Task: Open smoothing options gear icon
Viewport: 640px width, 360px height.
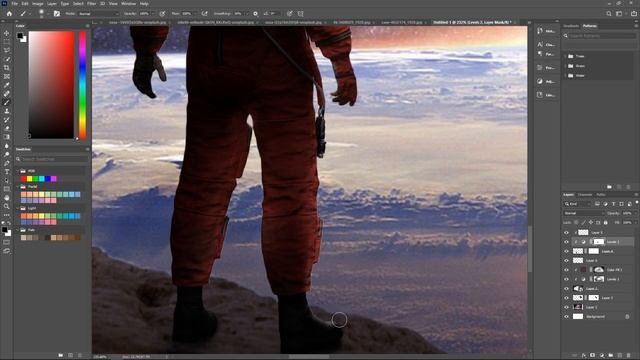Action: pyautogui.click(x=256, y=13)
